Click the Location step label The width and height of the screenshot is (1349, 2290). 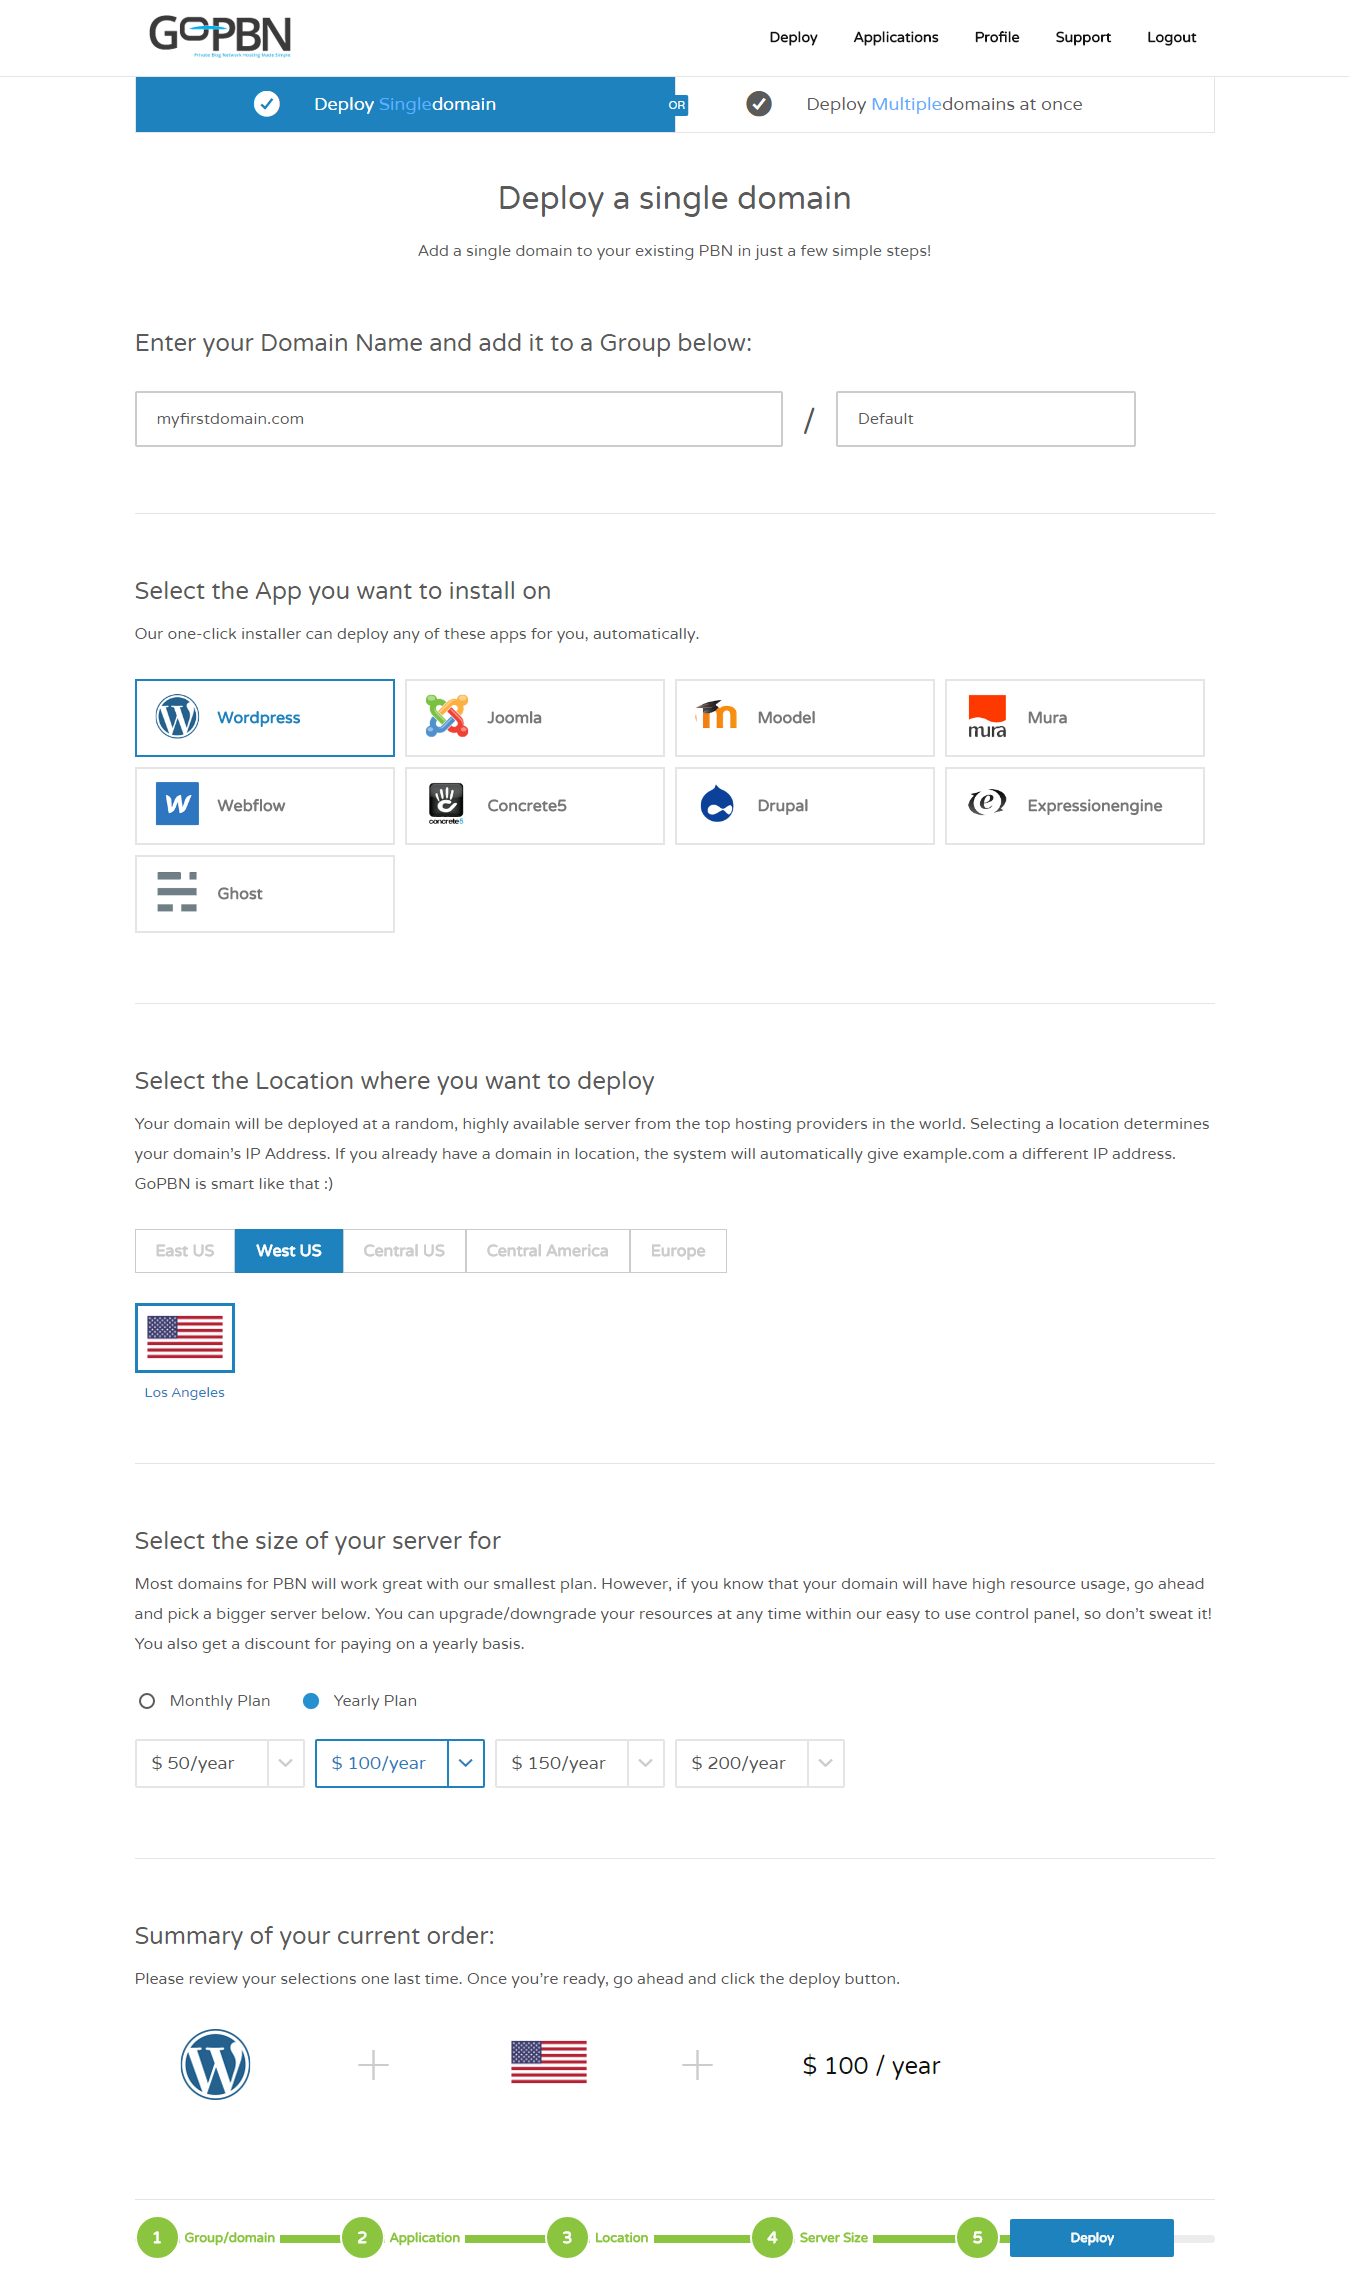point(621,2238)
